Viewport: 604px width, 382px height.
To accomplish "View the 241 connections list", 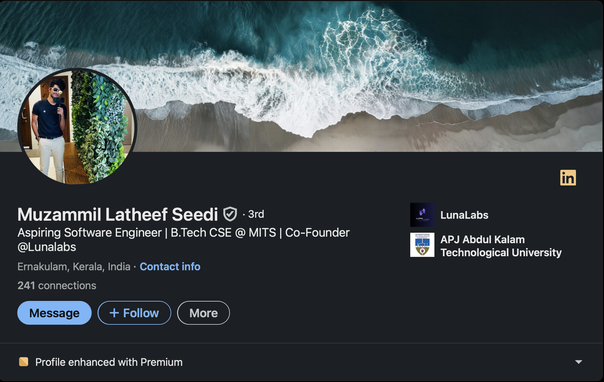I will pos(57,285).
